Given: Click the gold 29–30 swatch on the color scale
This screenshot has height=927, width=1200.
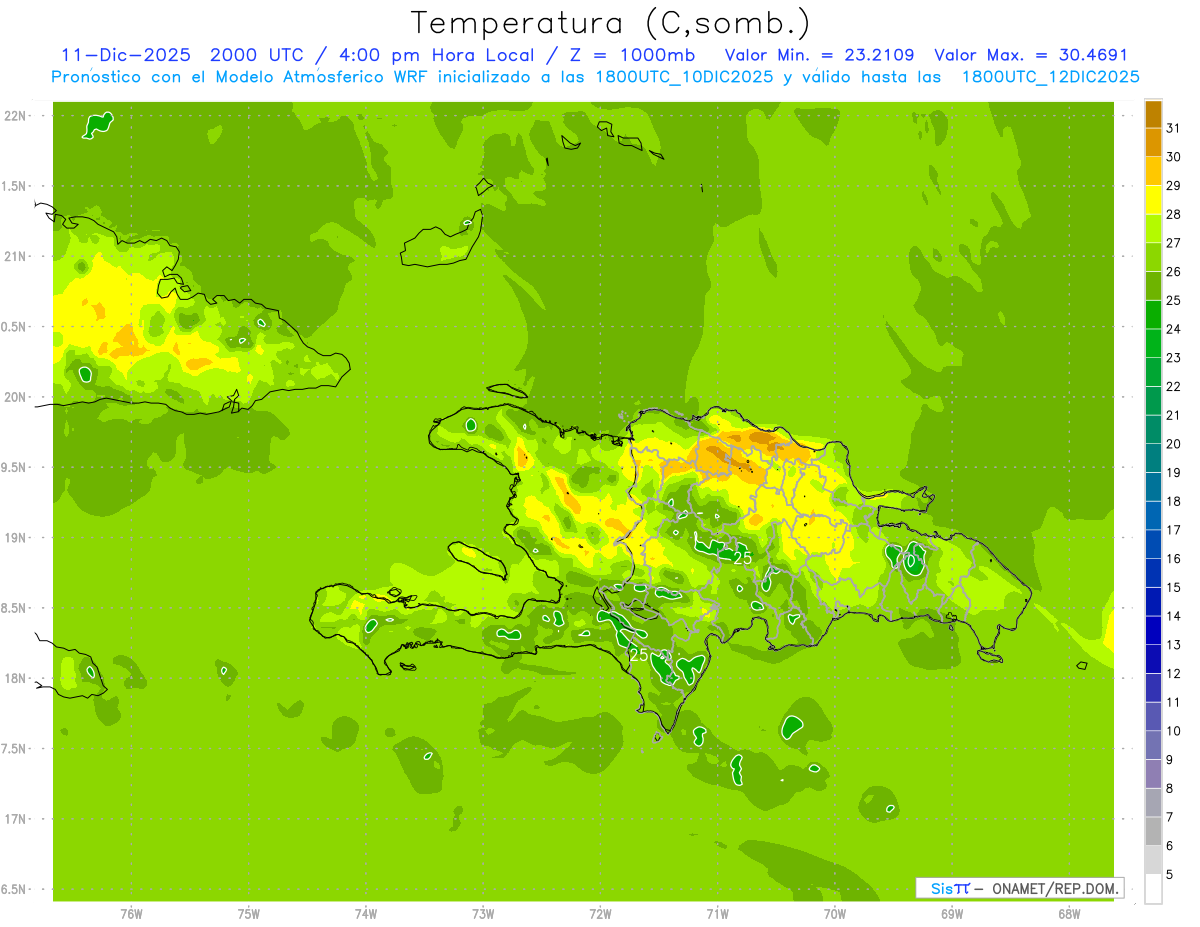Looking at the screenshot, I should click(x=1153, y=172).
